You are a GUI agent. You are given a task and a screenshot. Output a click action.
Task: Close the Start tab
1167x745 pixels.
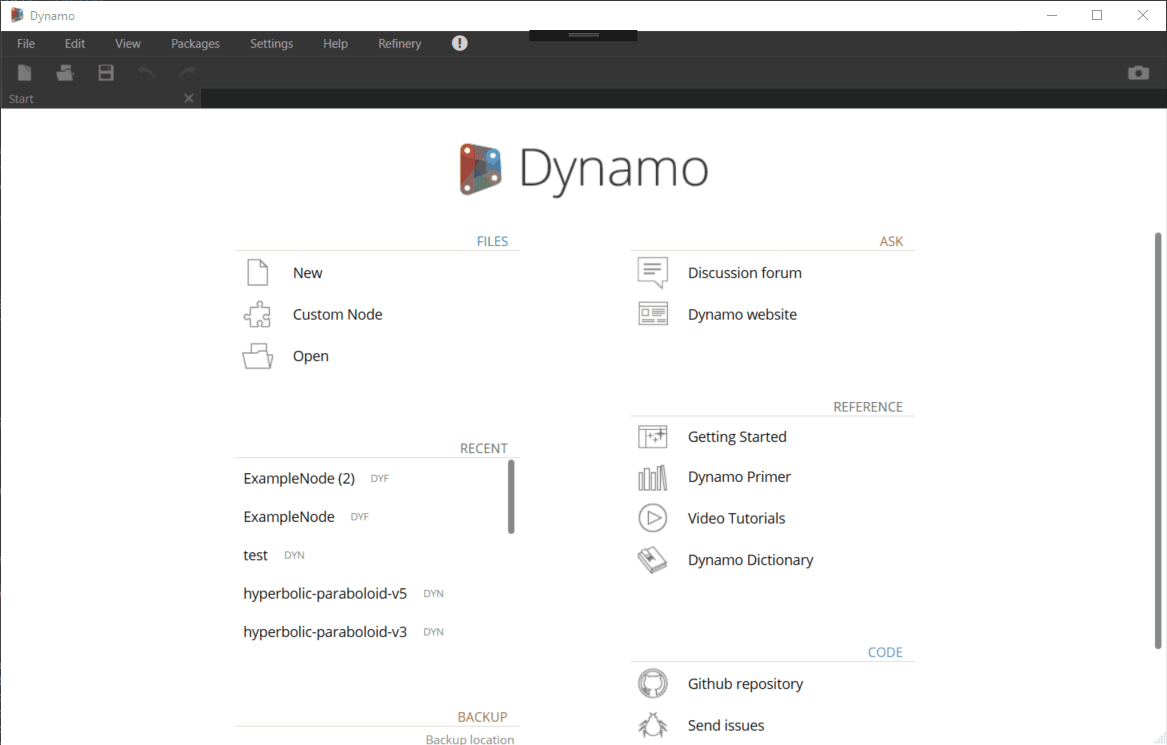pos(189,98)
